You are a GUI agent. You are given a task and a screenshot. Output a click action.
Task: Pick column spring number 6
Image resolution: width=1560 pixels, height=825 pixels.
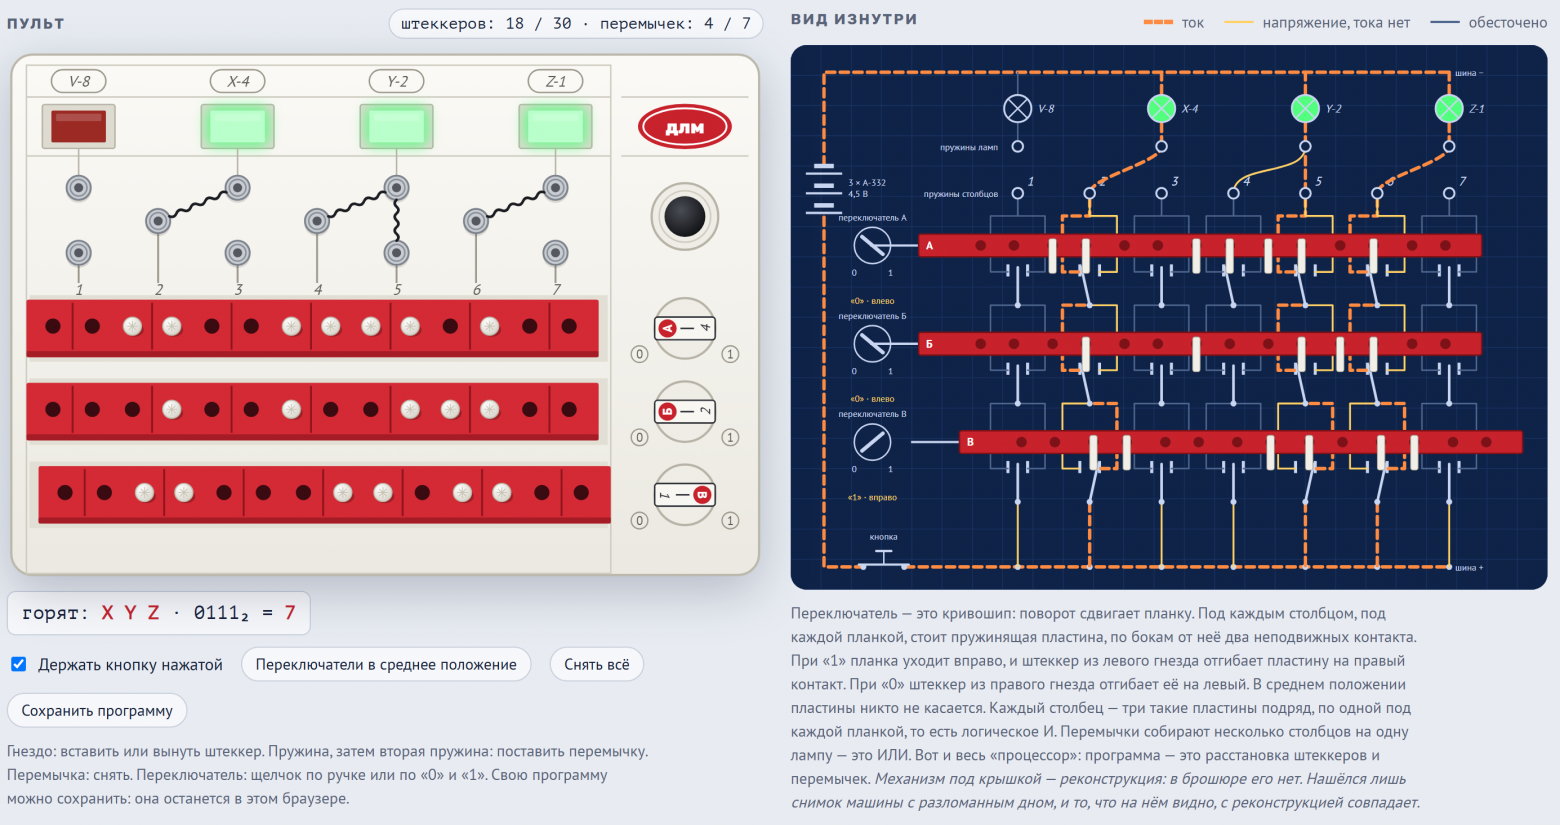click(476, 220)
